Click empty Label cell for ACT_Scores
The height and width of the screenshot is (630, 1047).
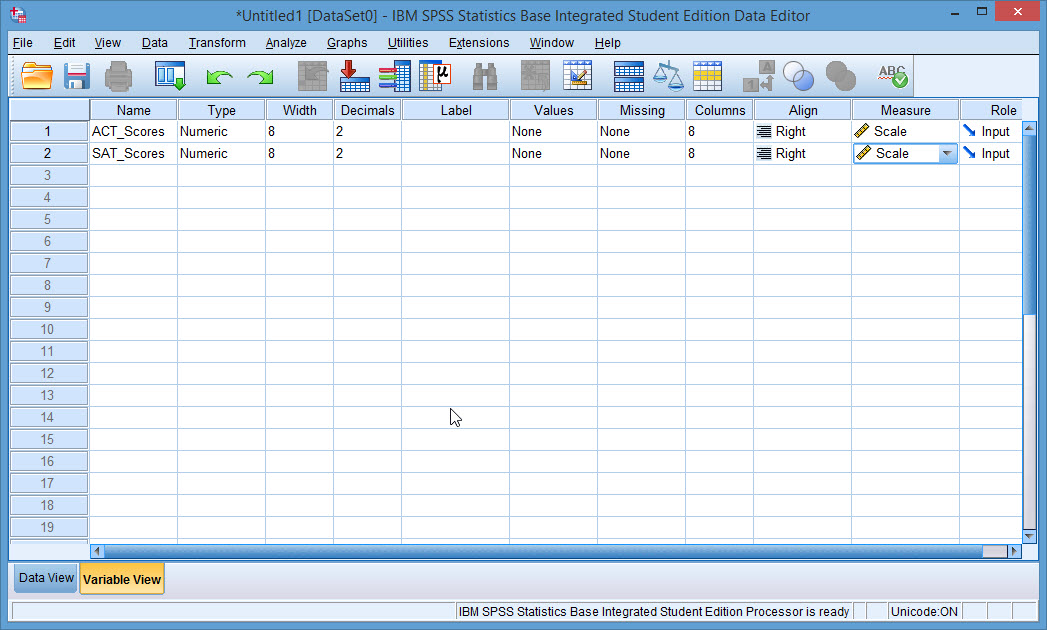[455, 132]
